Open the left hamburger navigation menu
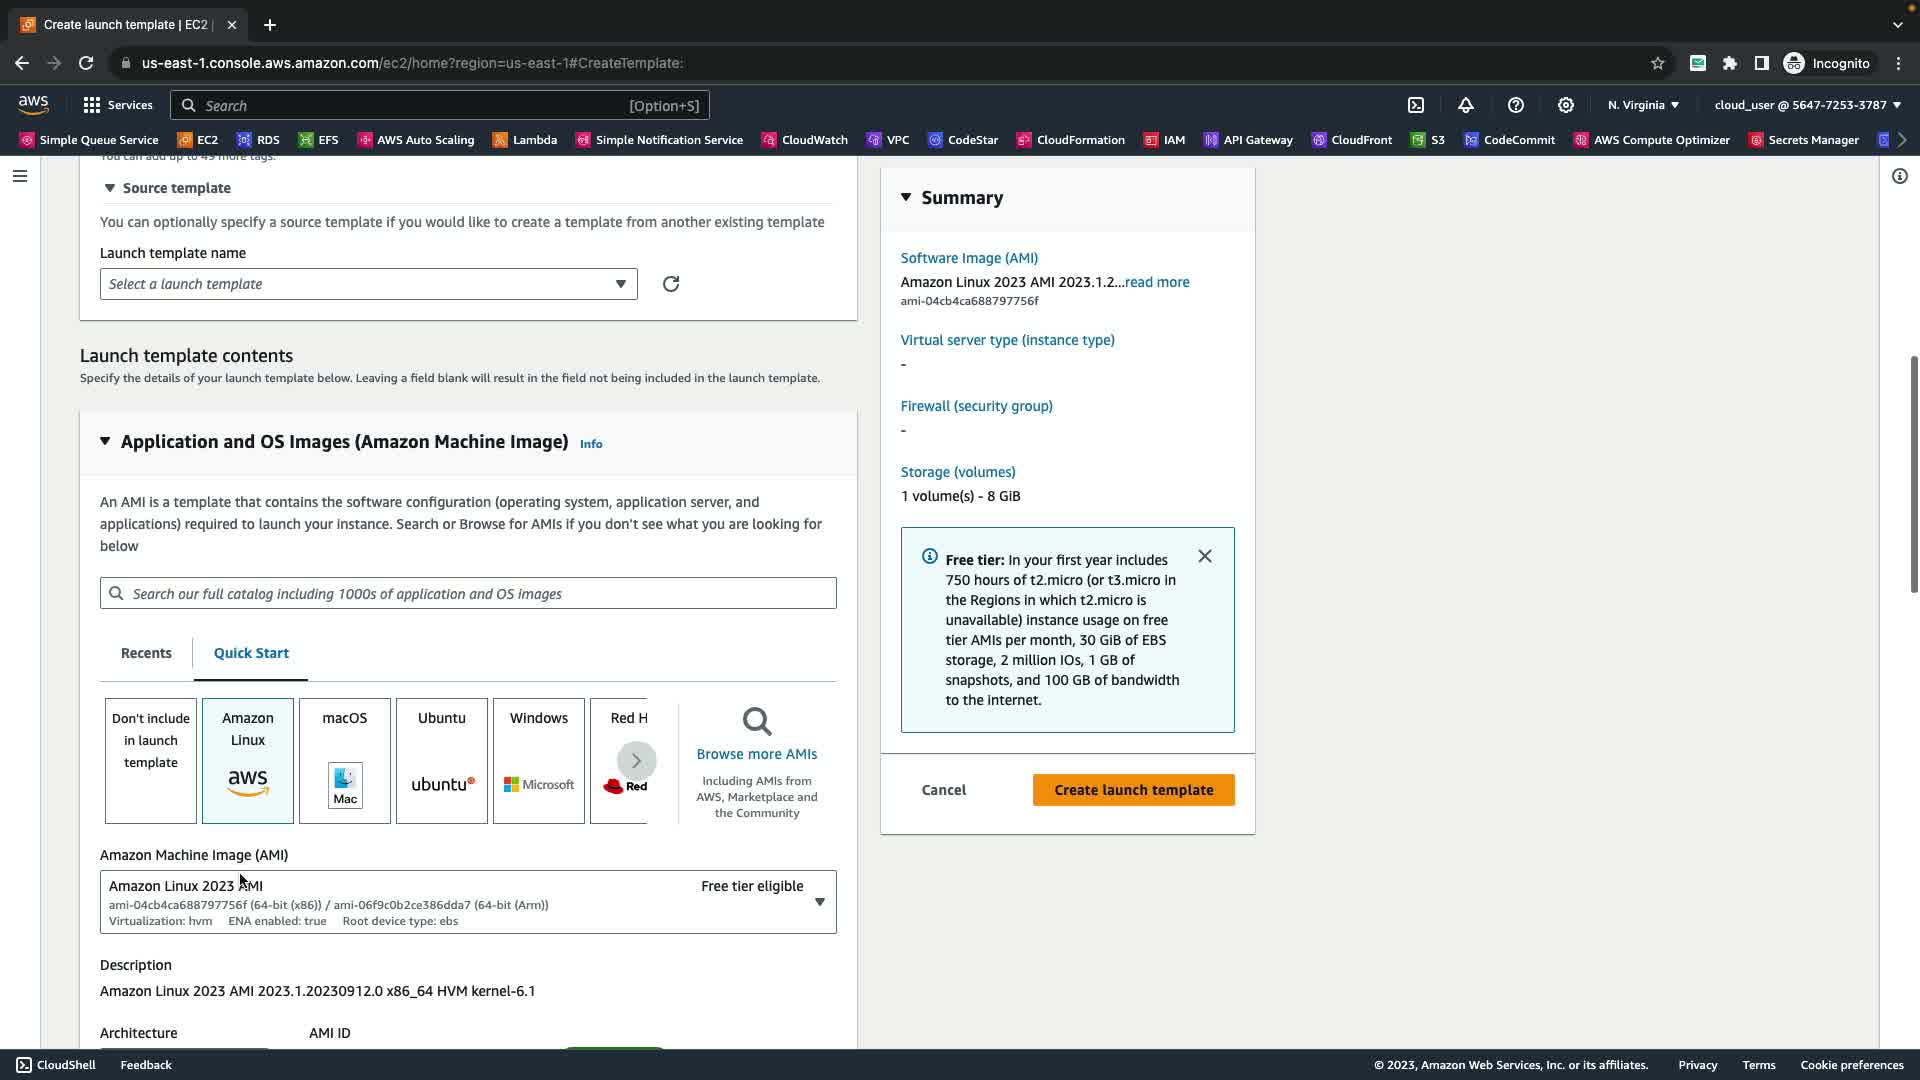The image size is (1920, 1080). tap(20, 177)
